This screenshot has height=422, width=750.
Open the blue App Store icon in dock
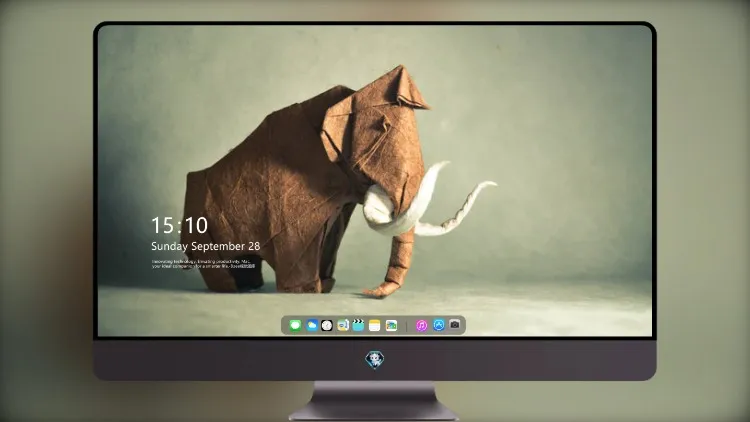click(x=439, y=325)
